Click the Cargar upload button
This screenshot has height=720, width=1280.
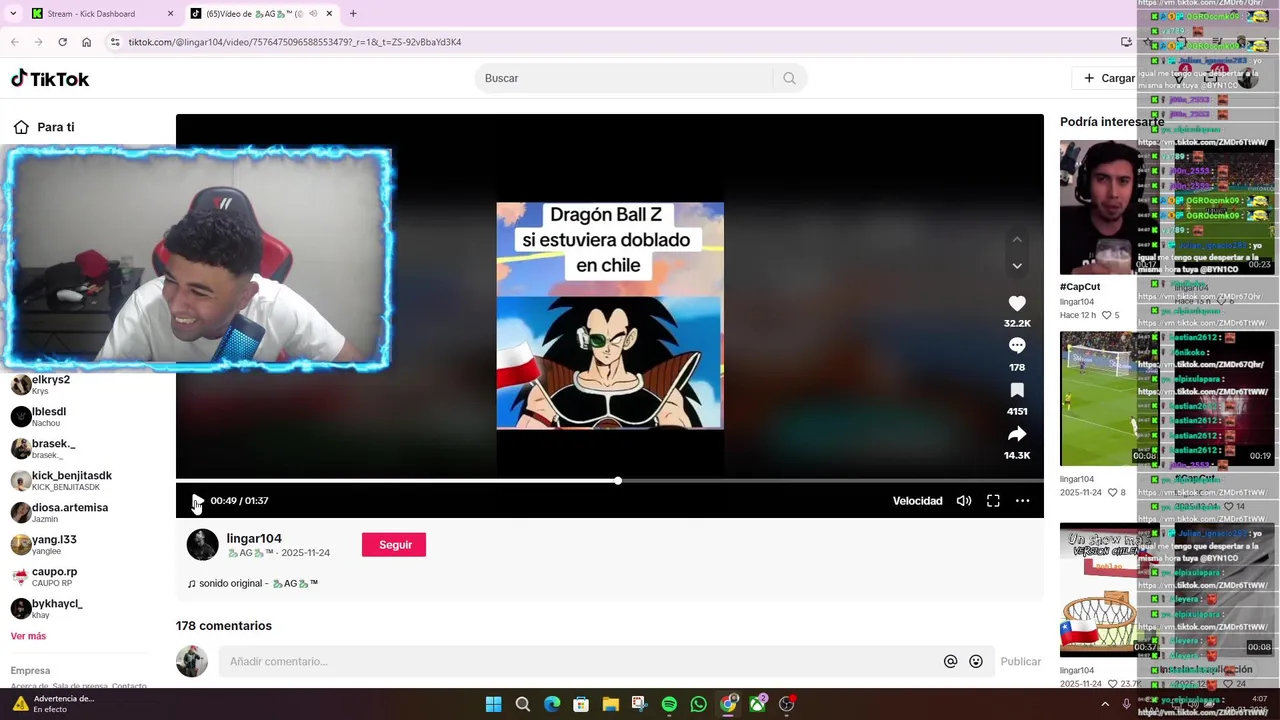click(x=1109, y=78)
